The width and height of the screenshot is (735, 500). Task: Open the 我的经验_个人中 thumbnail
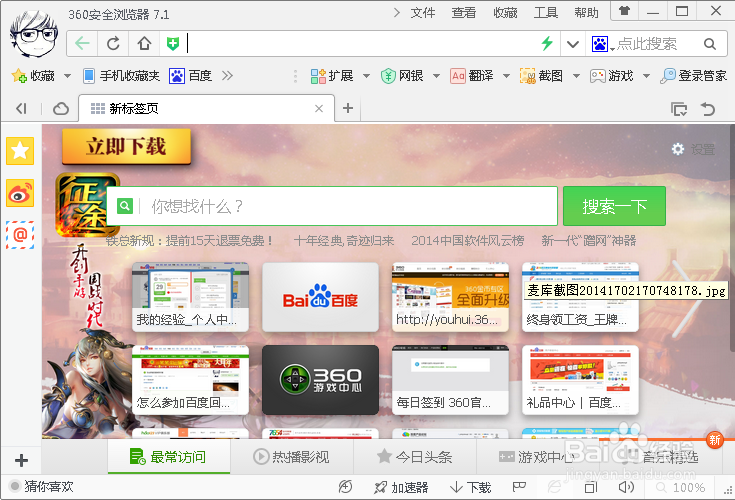[x=190, y=297]
